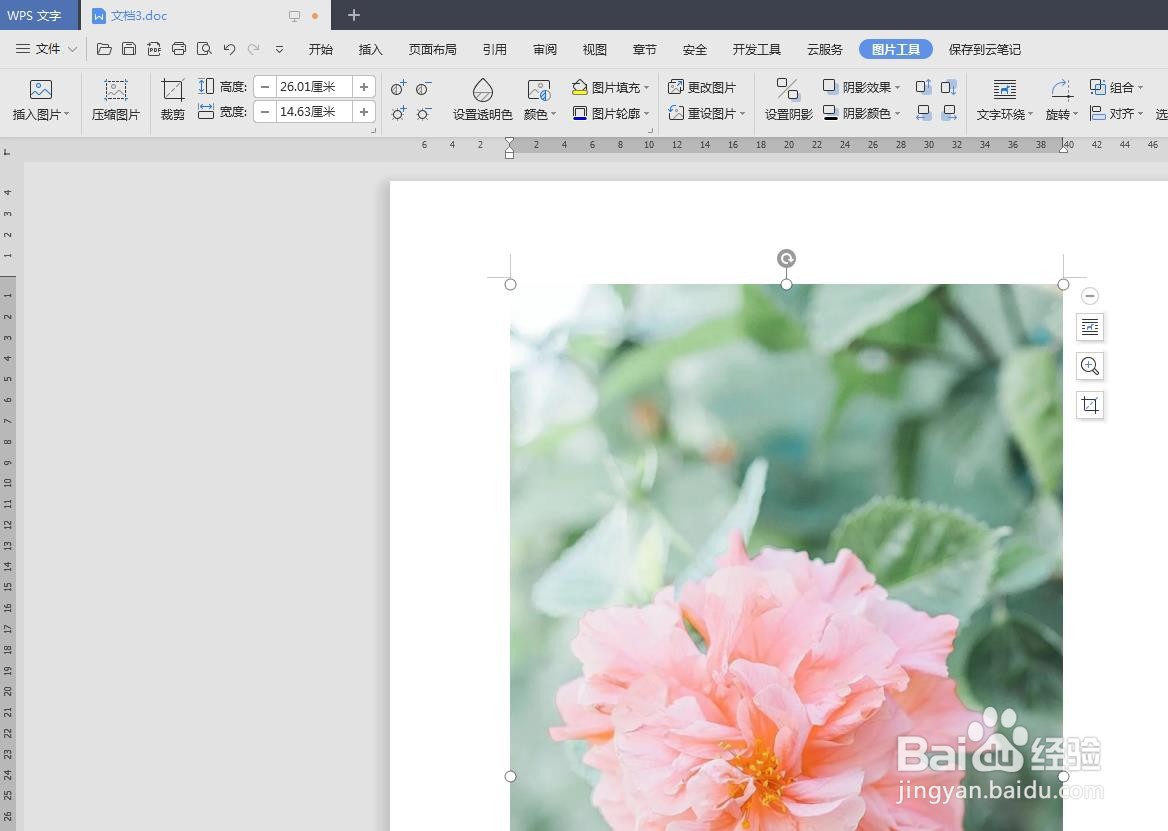Switch to Cloud Service (云服务) tab
Screen dimensions: 1168x831
[x=825, y=49]
